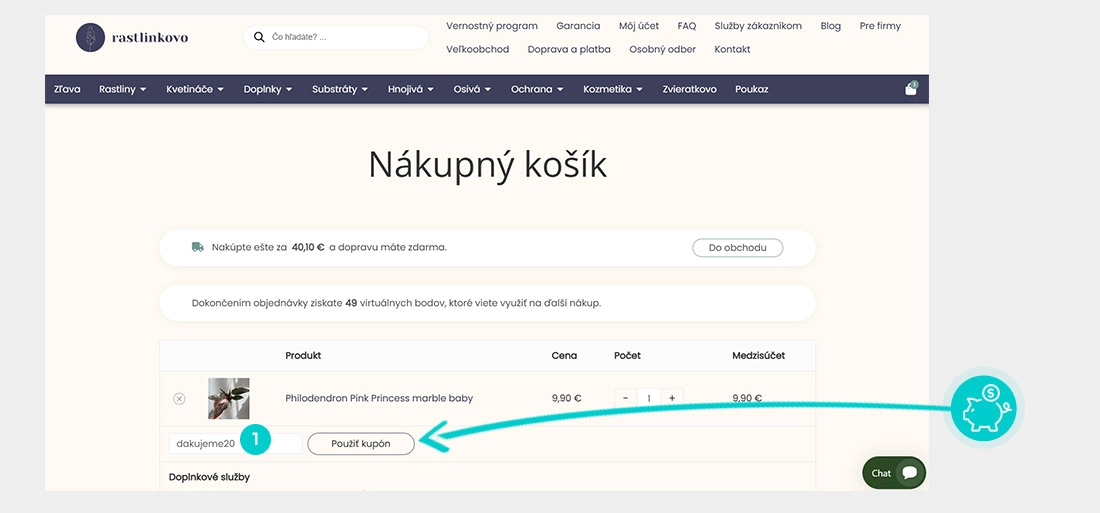The height and width of the screenshot is (513, 1100).
Task: Expand the Substráty dropdown menu
Action: pyautogui.click(x=340, y=89)
